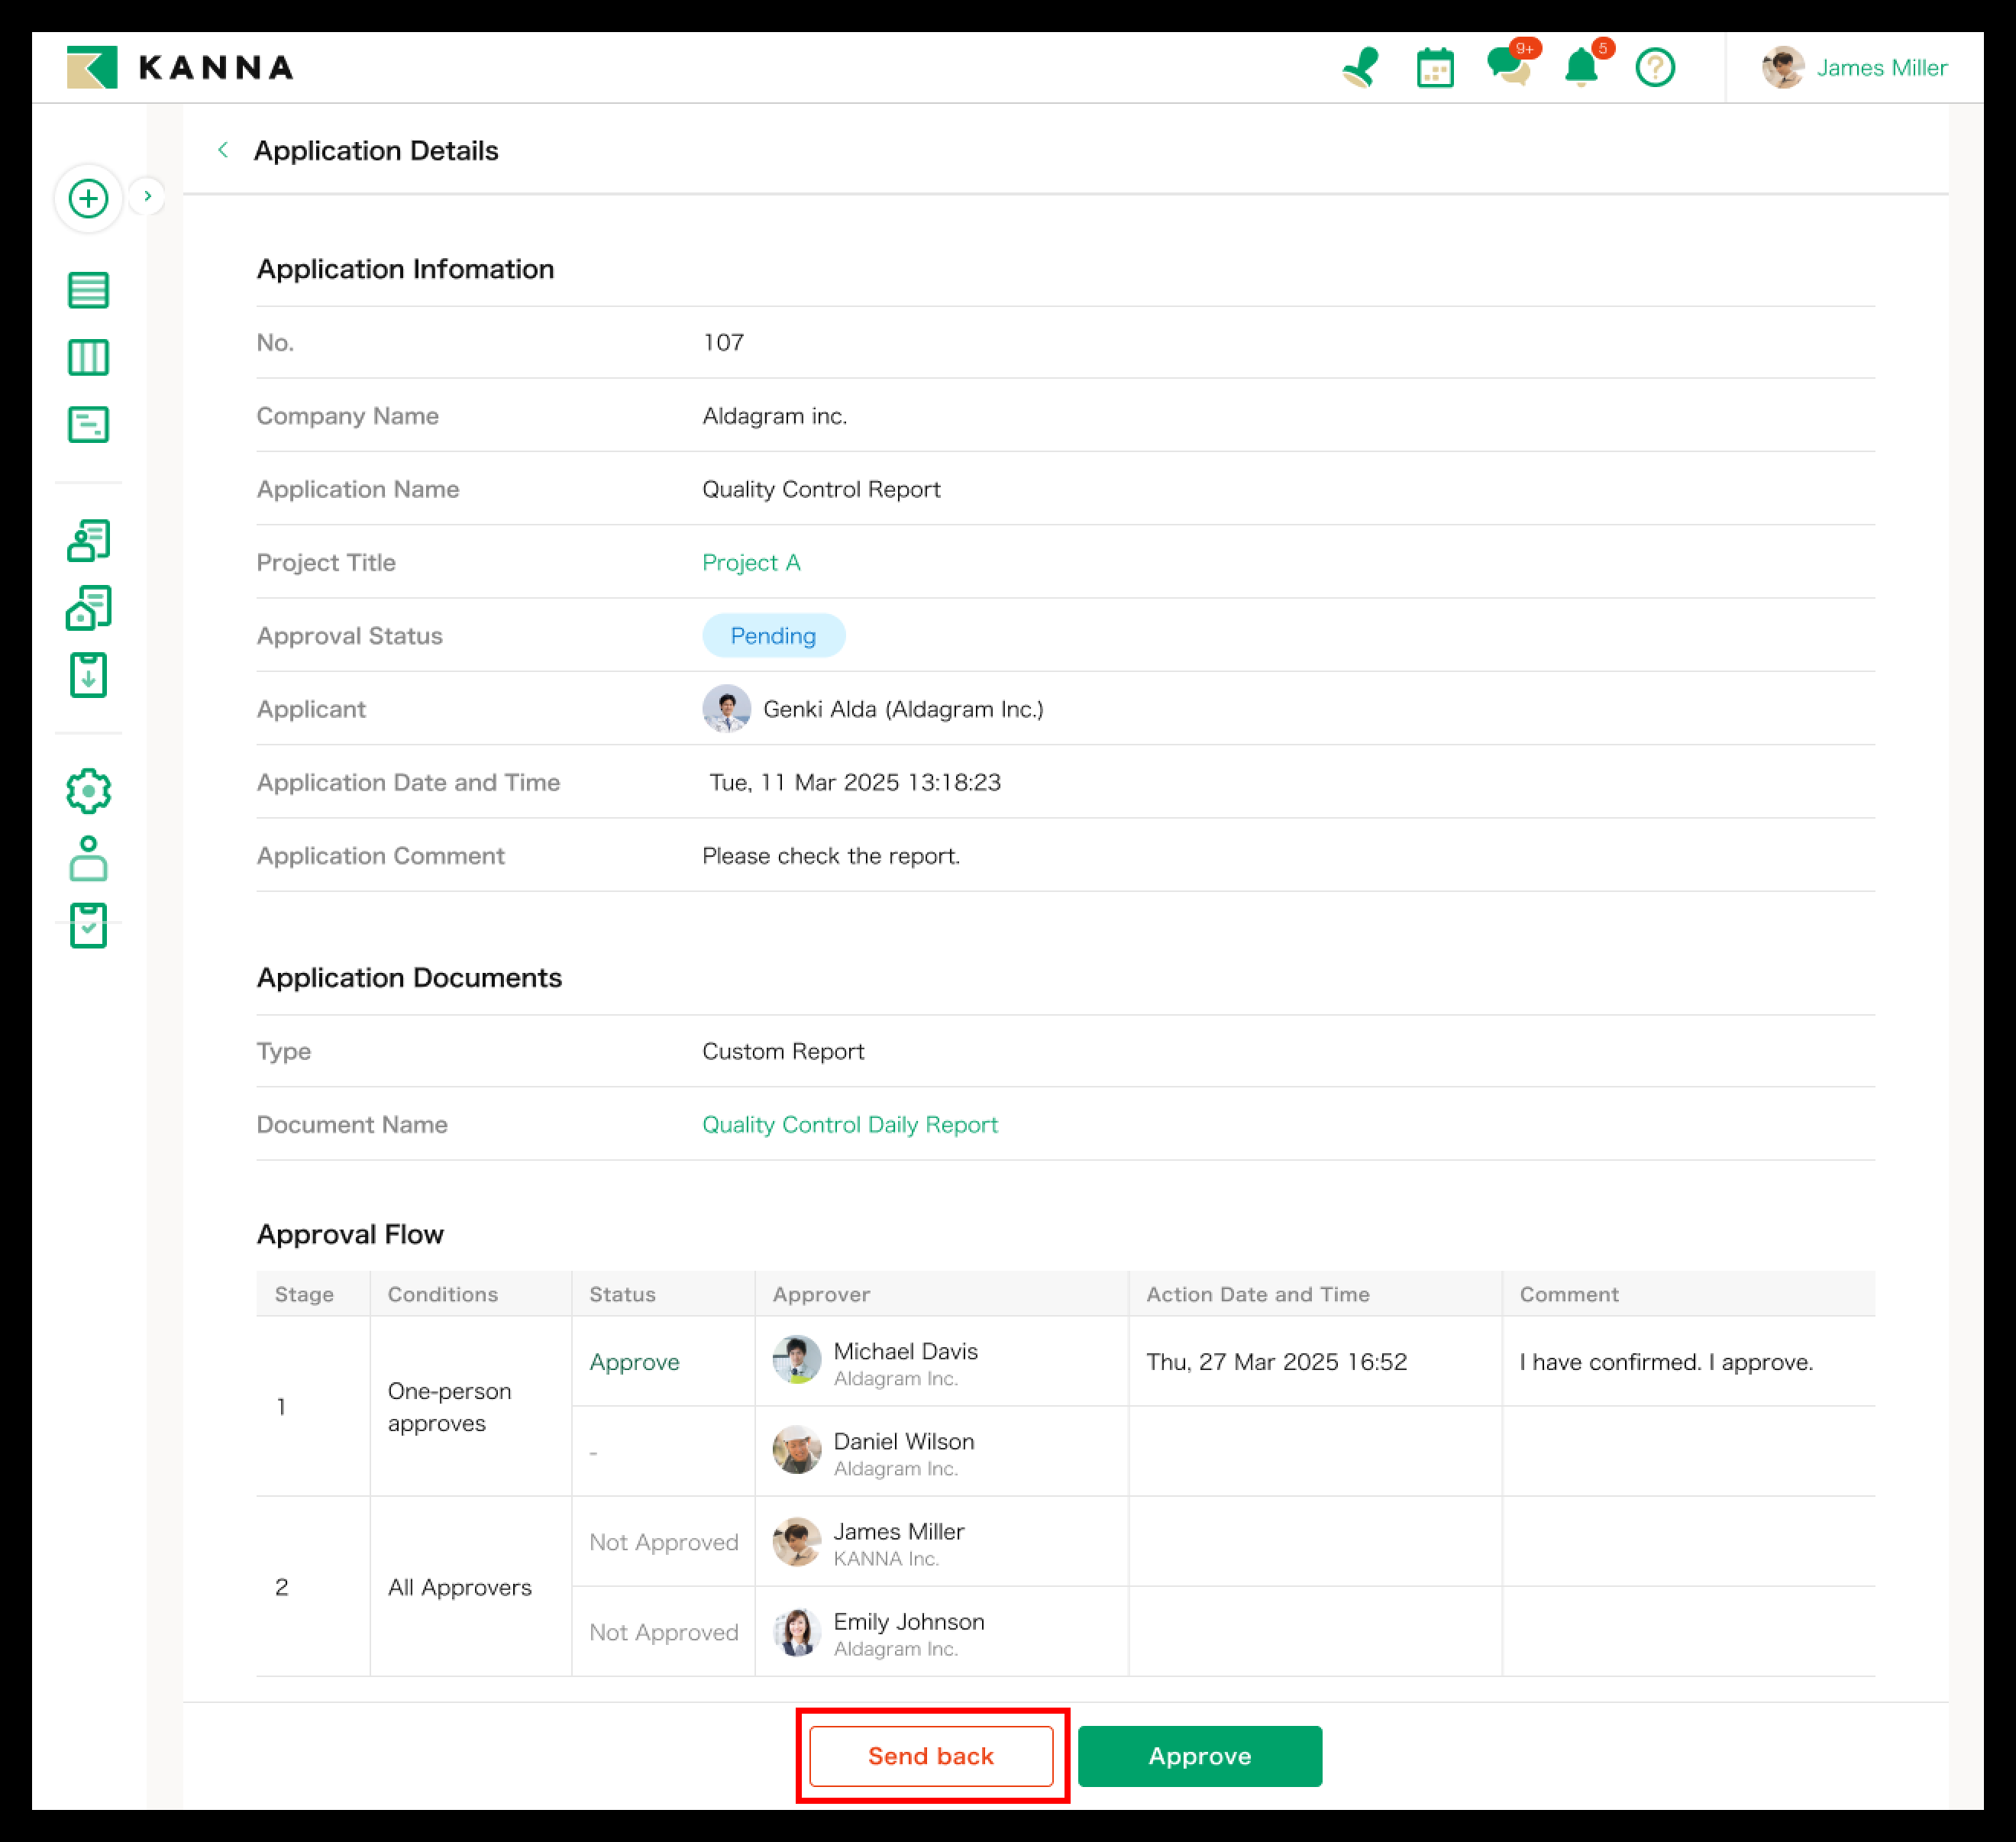Open the Project A link
Image resolution: width=2016 pixels, height=1842 pixels.
pyautogui.click(x=751, y=563)
